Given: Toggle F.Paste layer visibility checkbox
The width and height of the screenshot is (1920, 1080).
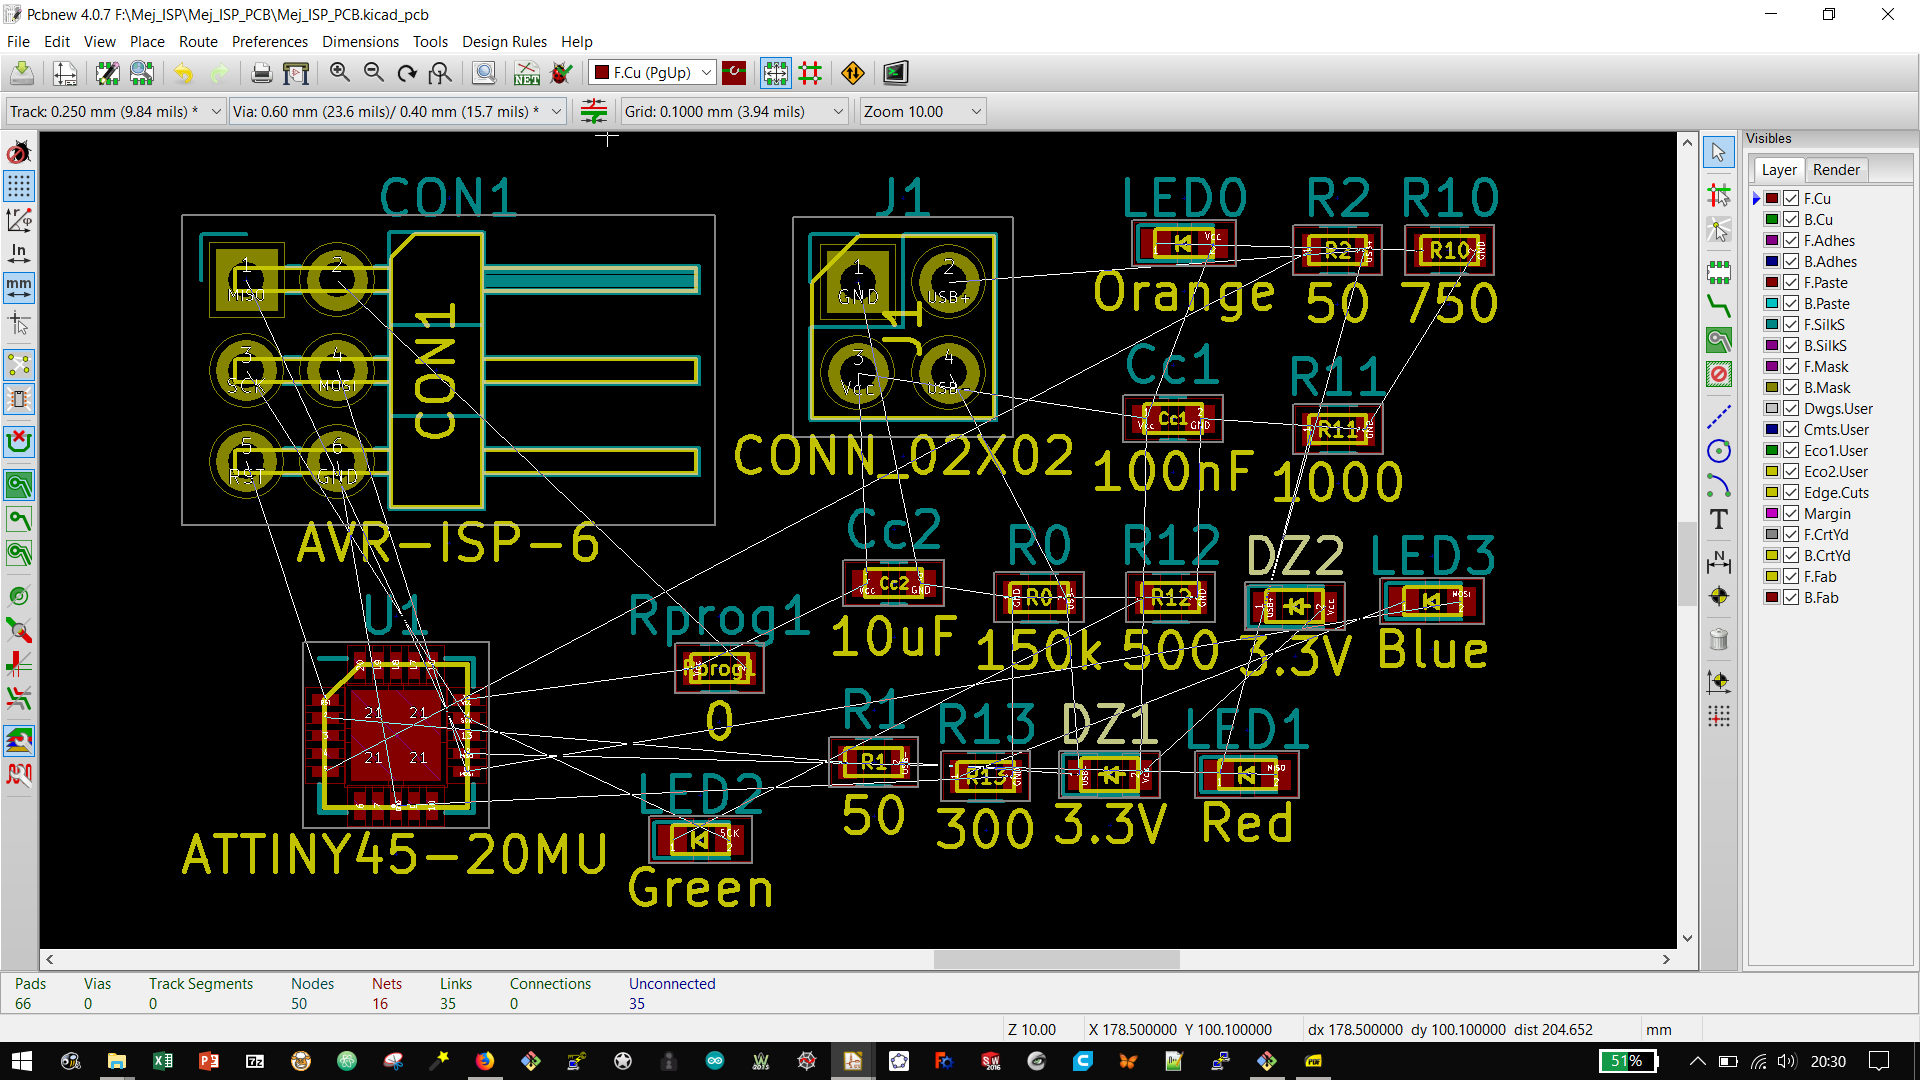Looking at the screenshot, I should tap(1791, 283).
